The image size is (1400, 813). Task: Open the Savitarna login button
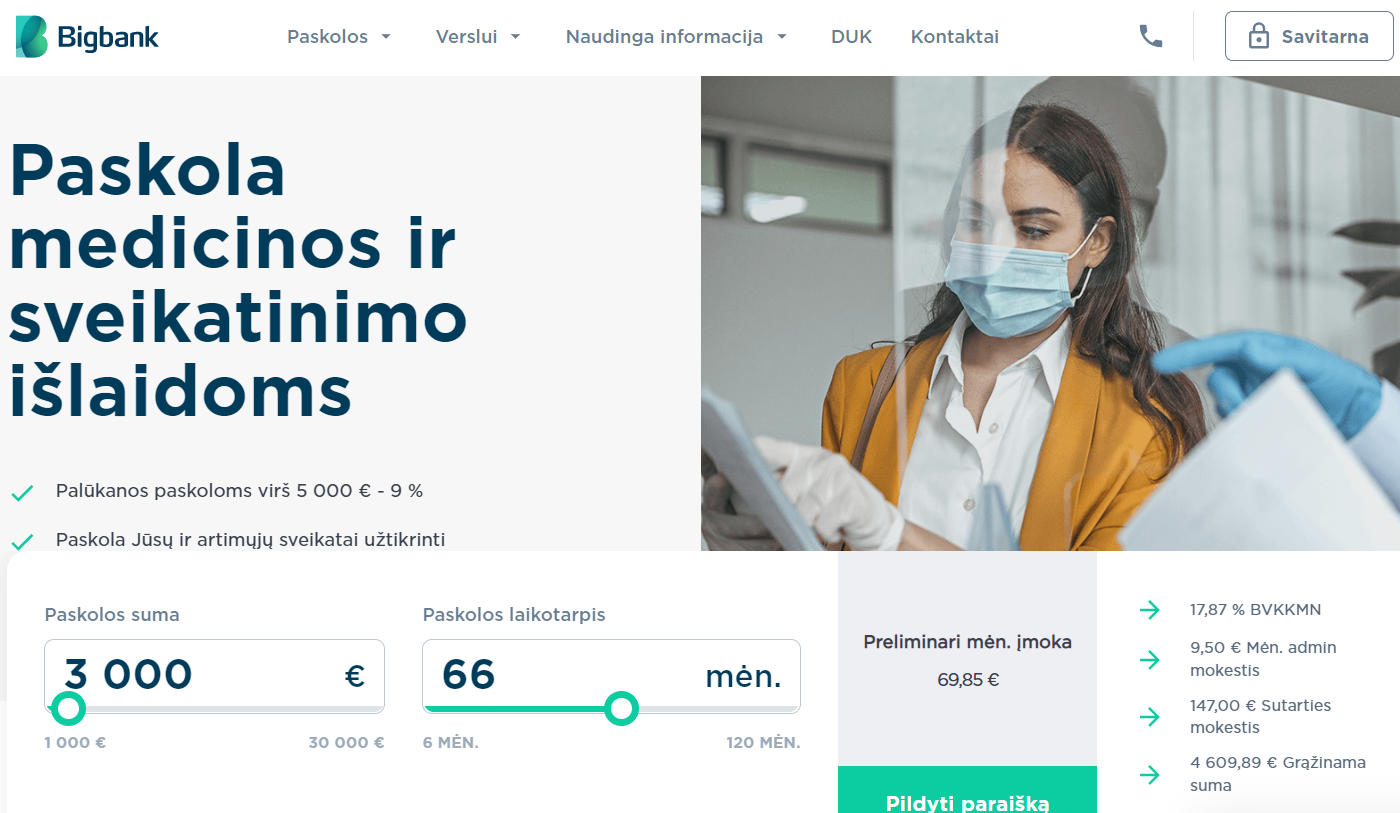tap(1308, 37)
